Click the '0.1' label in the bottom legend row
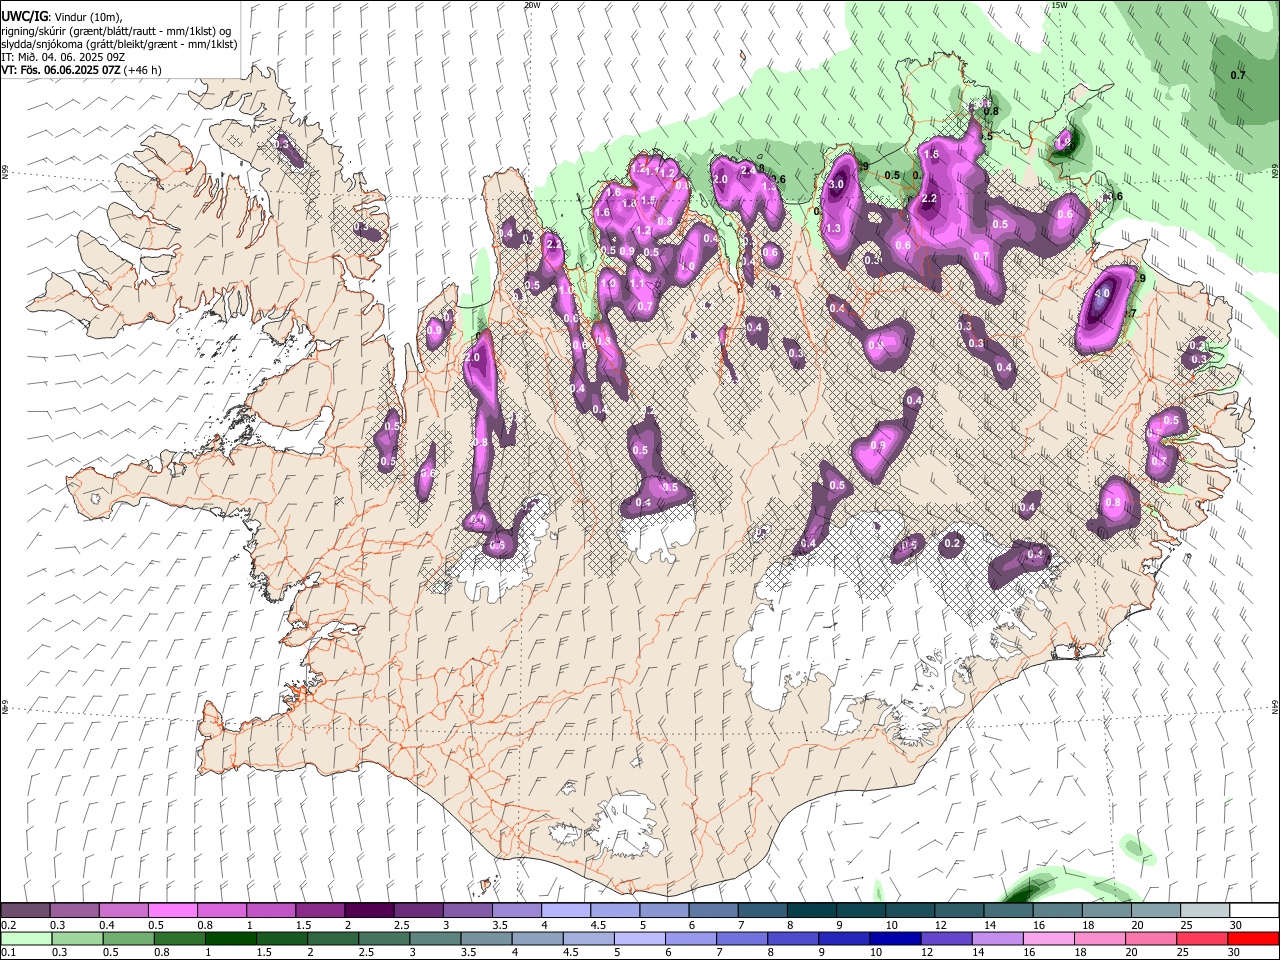This screenshot has width=1280, height=960. [x=8, y=953]
